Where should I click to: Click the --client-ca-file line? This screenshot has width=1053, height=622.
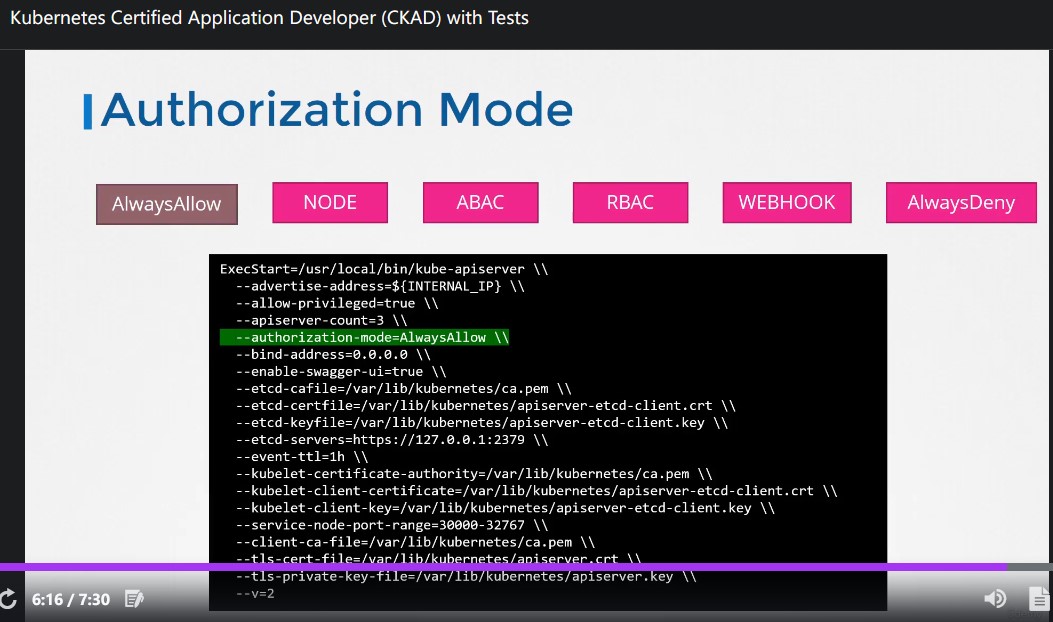point(415,542)
